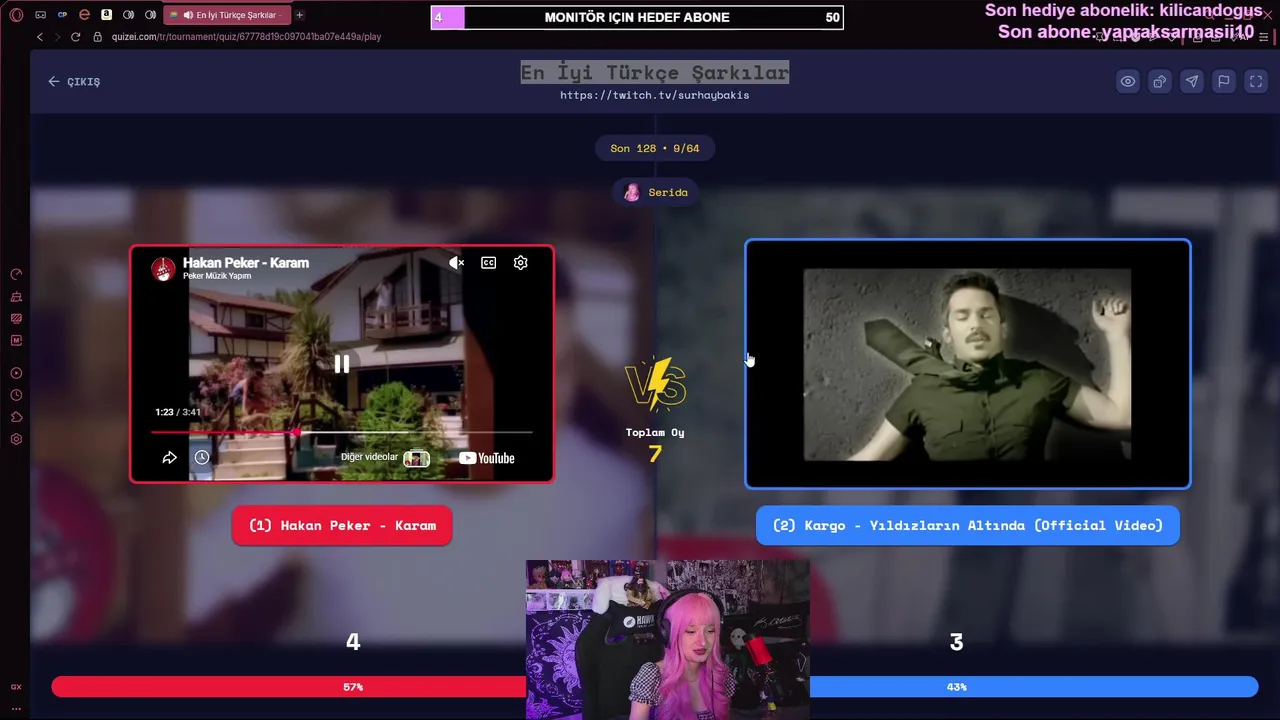Mute audio via the tab speaker icon

[x=188, y=15]
